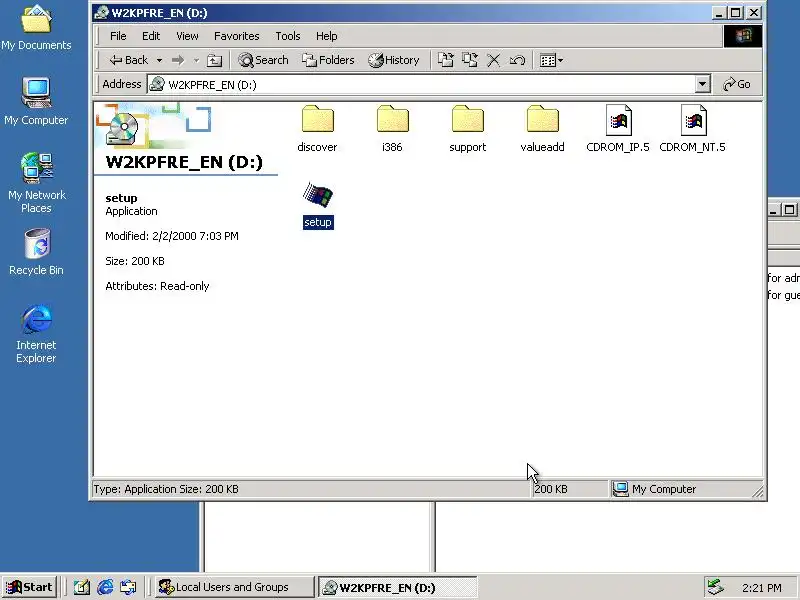Open the File menu
800x600 pixels.
pos(118,36)
